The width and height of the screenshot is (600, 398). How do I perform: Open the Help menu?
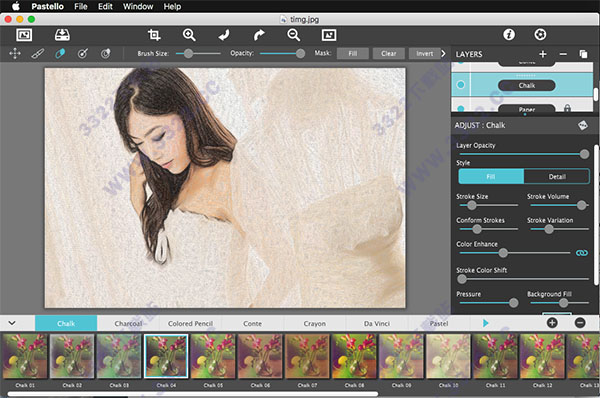(x=172, y=7)
